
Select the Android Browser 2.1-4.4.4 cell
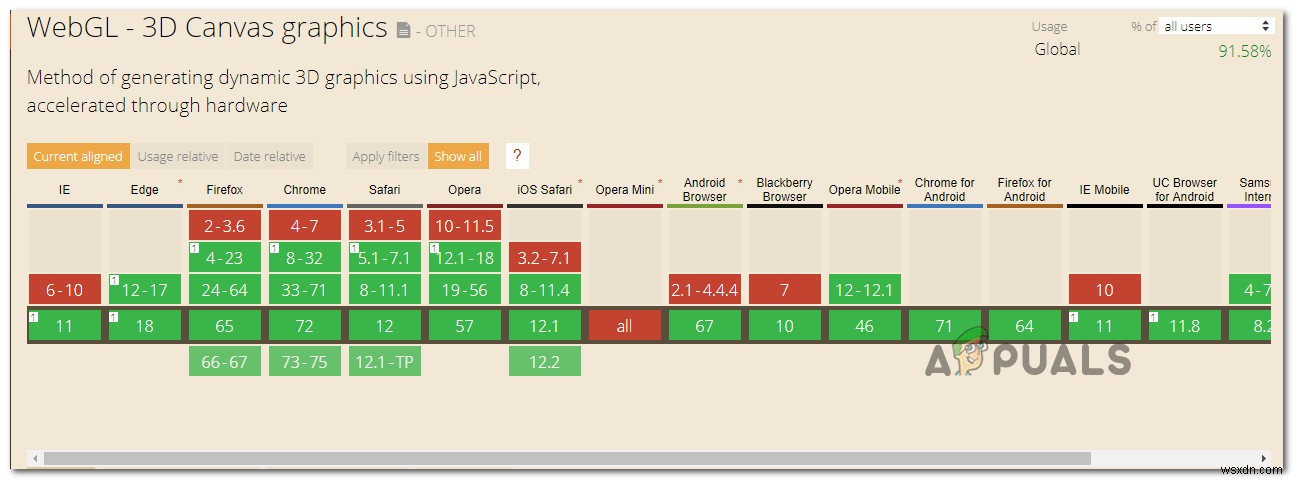(x=705, y=290)
